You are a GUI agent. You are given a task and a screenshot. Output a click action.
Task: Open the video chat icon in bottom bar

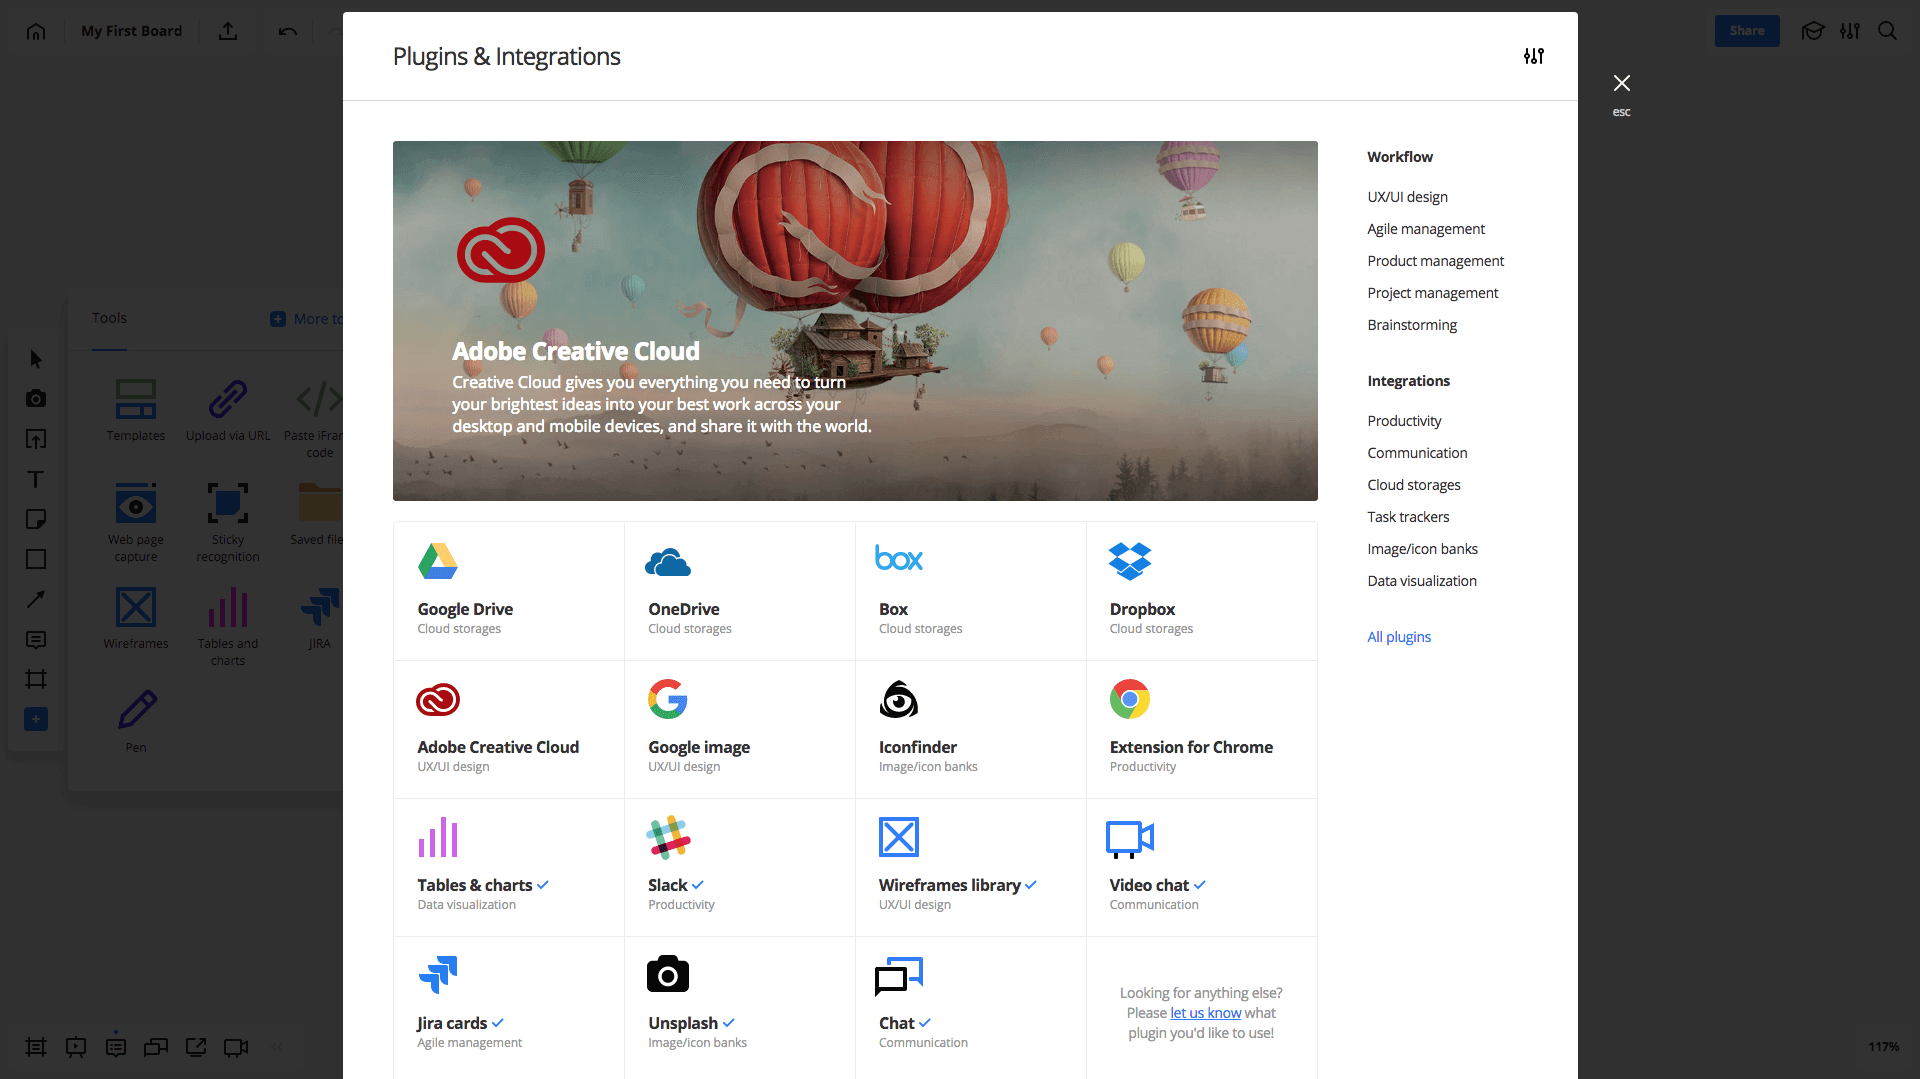pos(236,1047)
